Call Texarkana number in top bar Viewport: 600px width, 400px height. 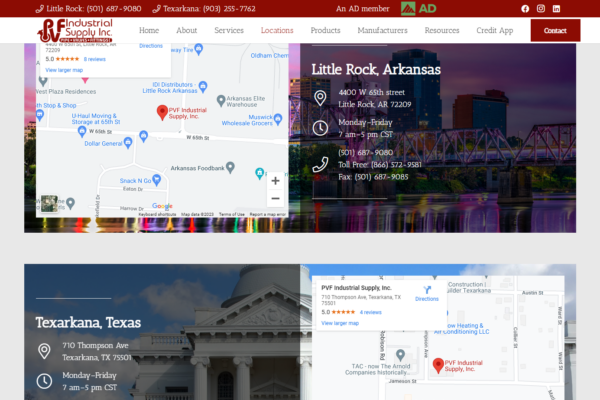point(204,8)
